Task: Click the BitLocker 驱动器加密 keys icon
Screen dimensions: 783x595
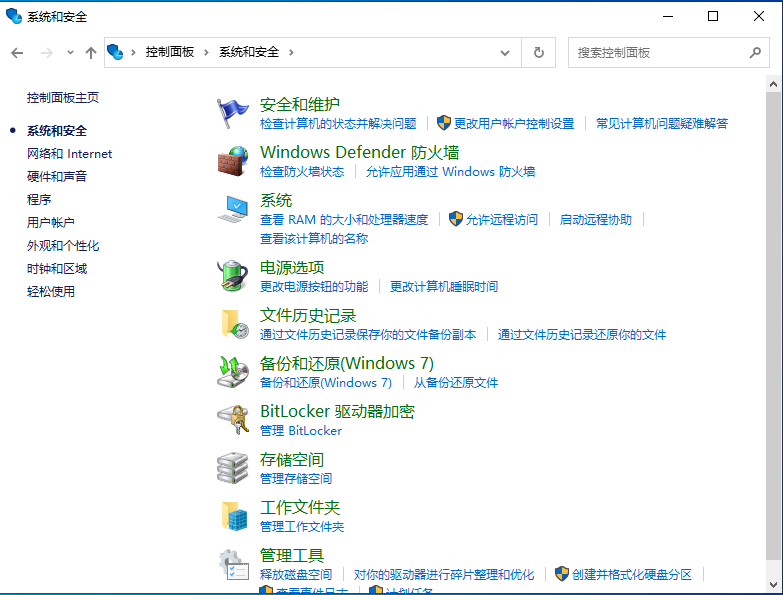Action: 233,420
